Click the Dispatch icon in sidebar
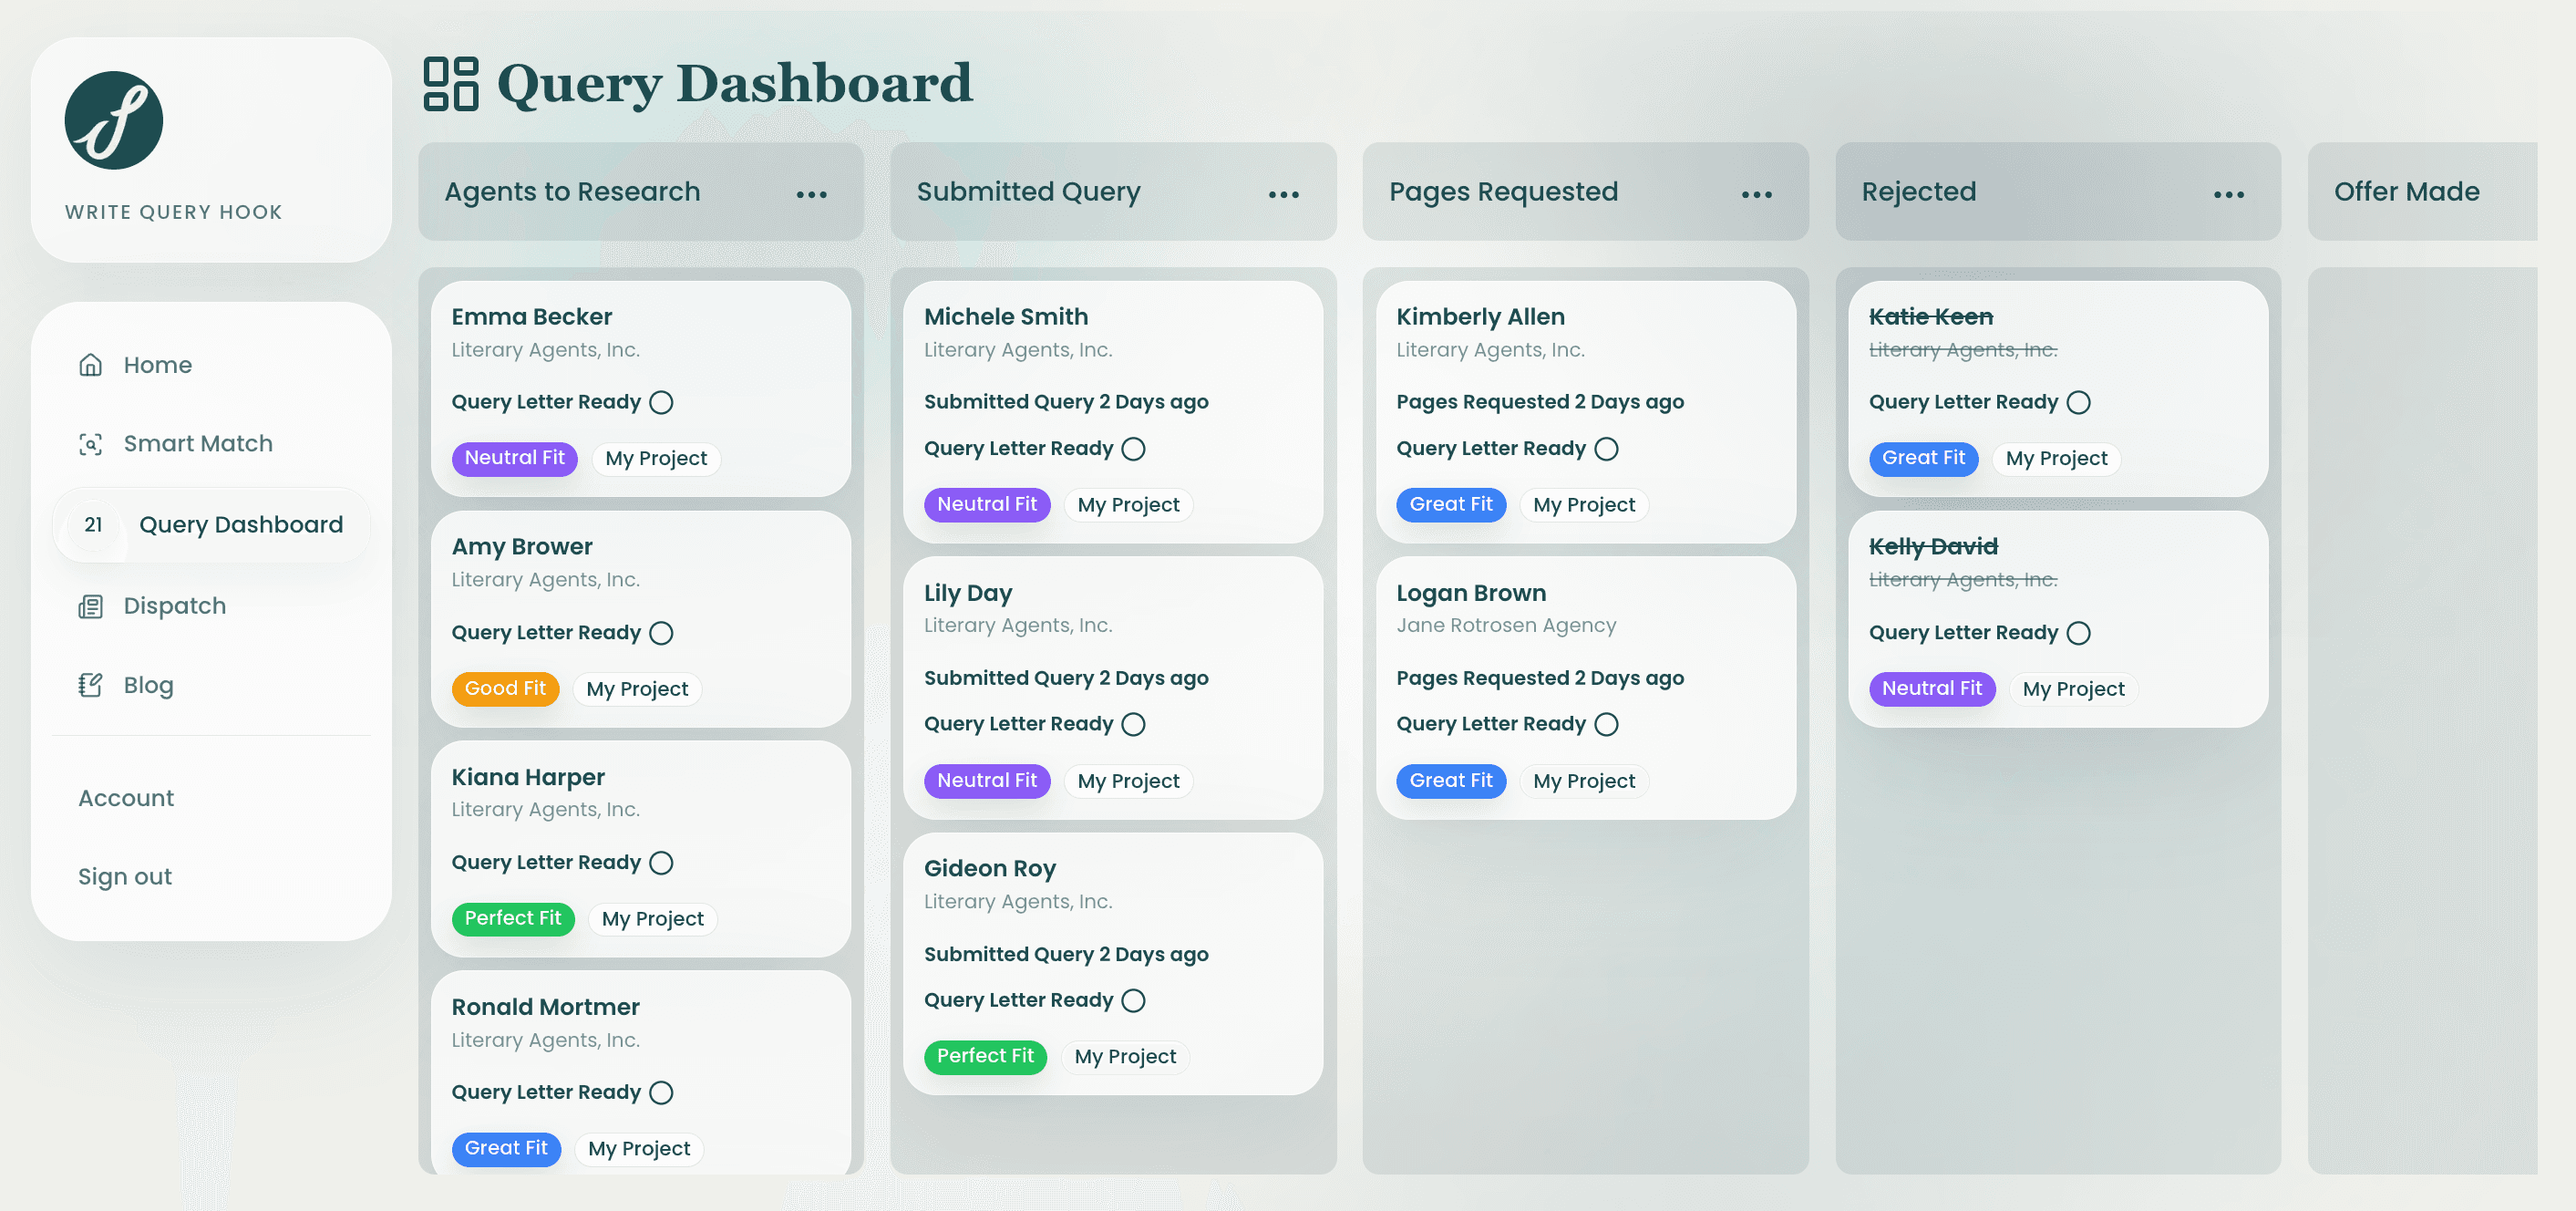2576x1211 pixels. (90, 606)
